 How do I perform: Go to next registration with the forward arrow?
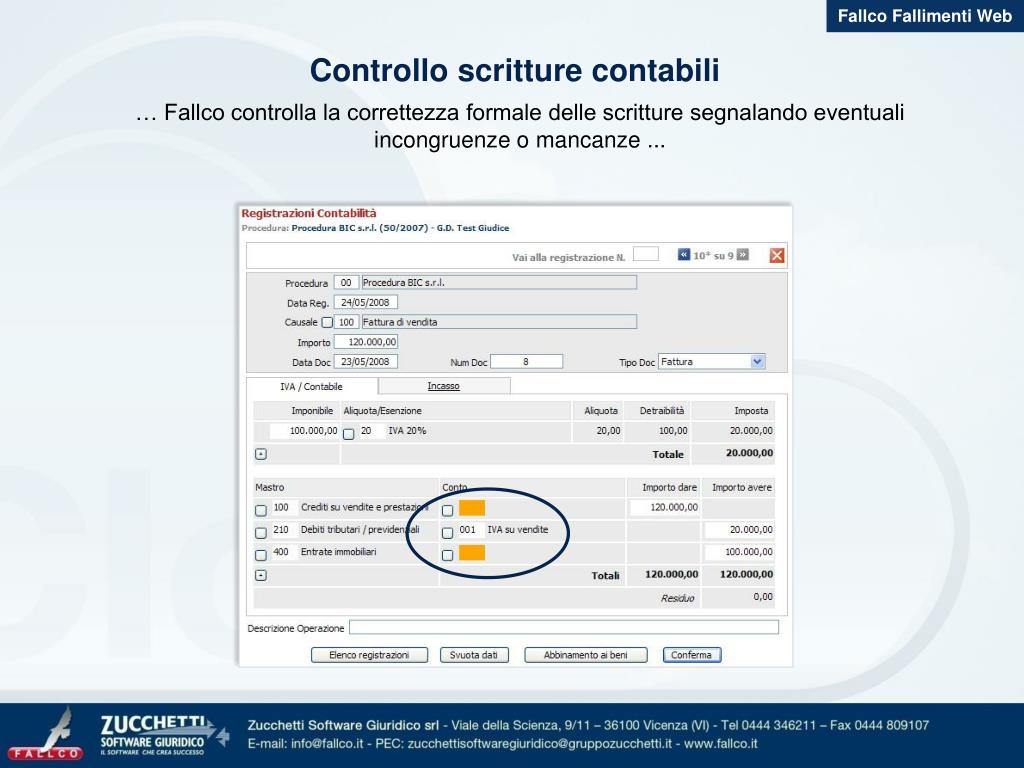(x=743, y=255)
